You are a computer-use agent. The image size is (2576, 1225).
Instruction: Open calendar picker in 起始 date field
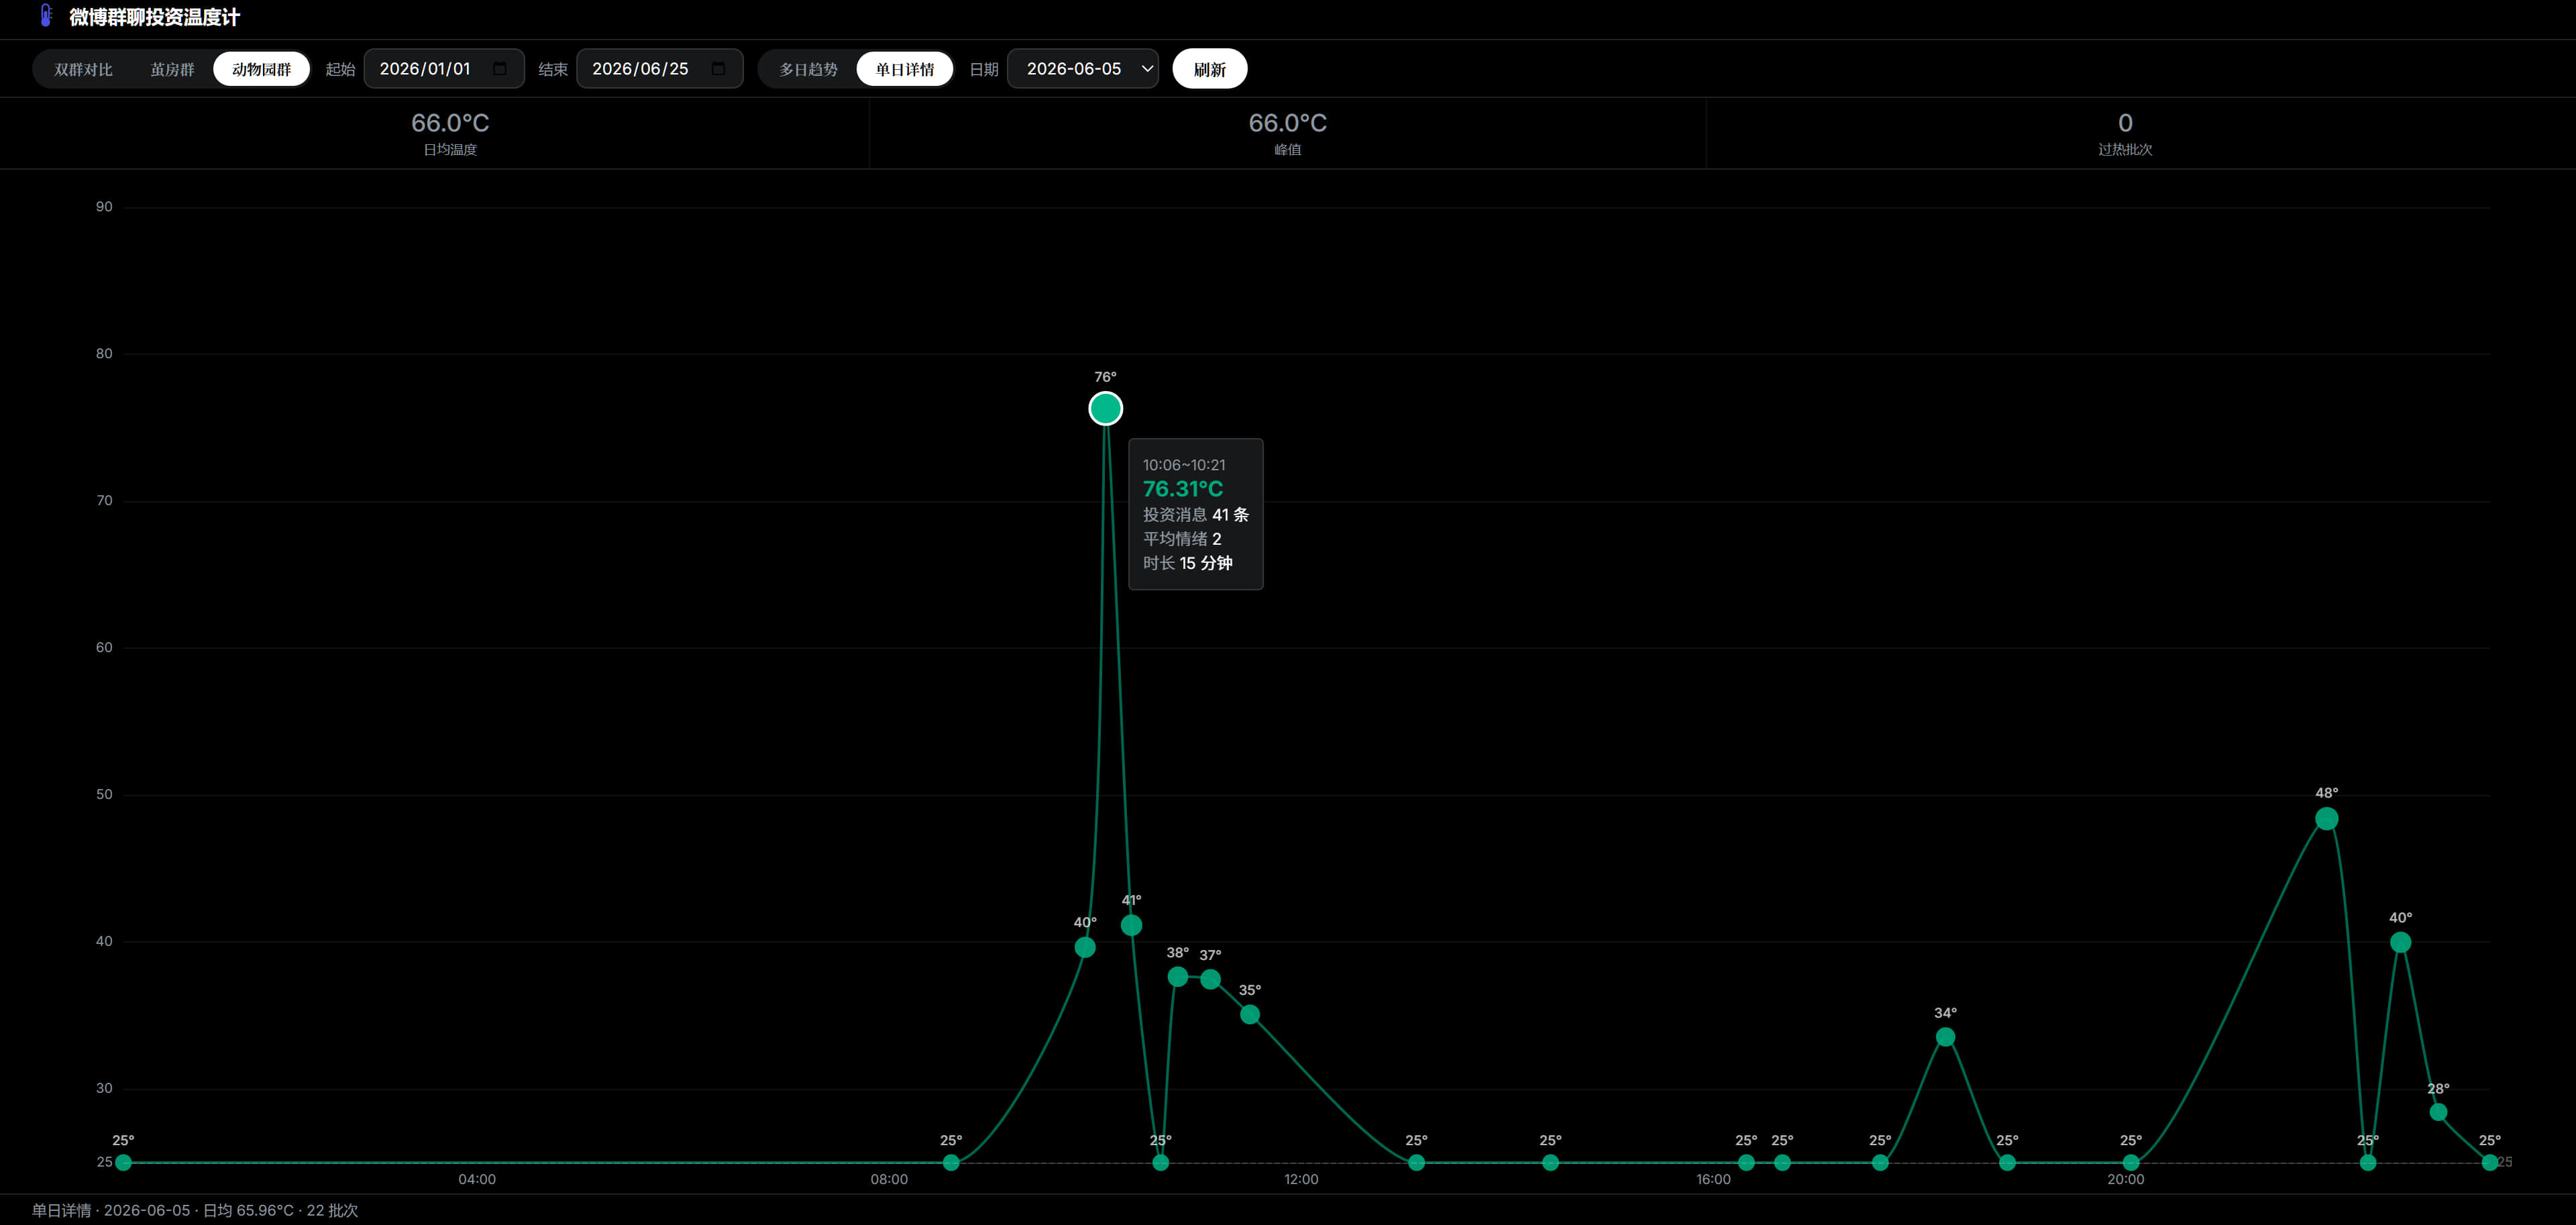[500, 69]
